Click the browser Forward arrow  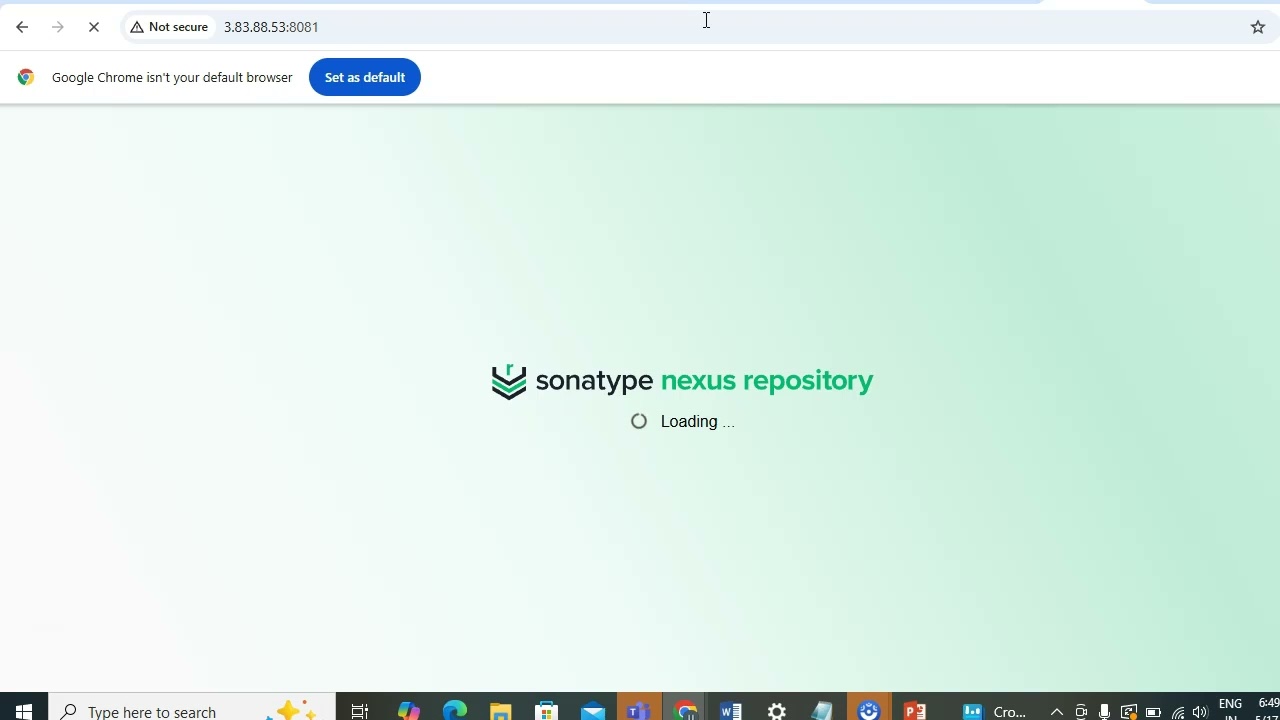58,27
